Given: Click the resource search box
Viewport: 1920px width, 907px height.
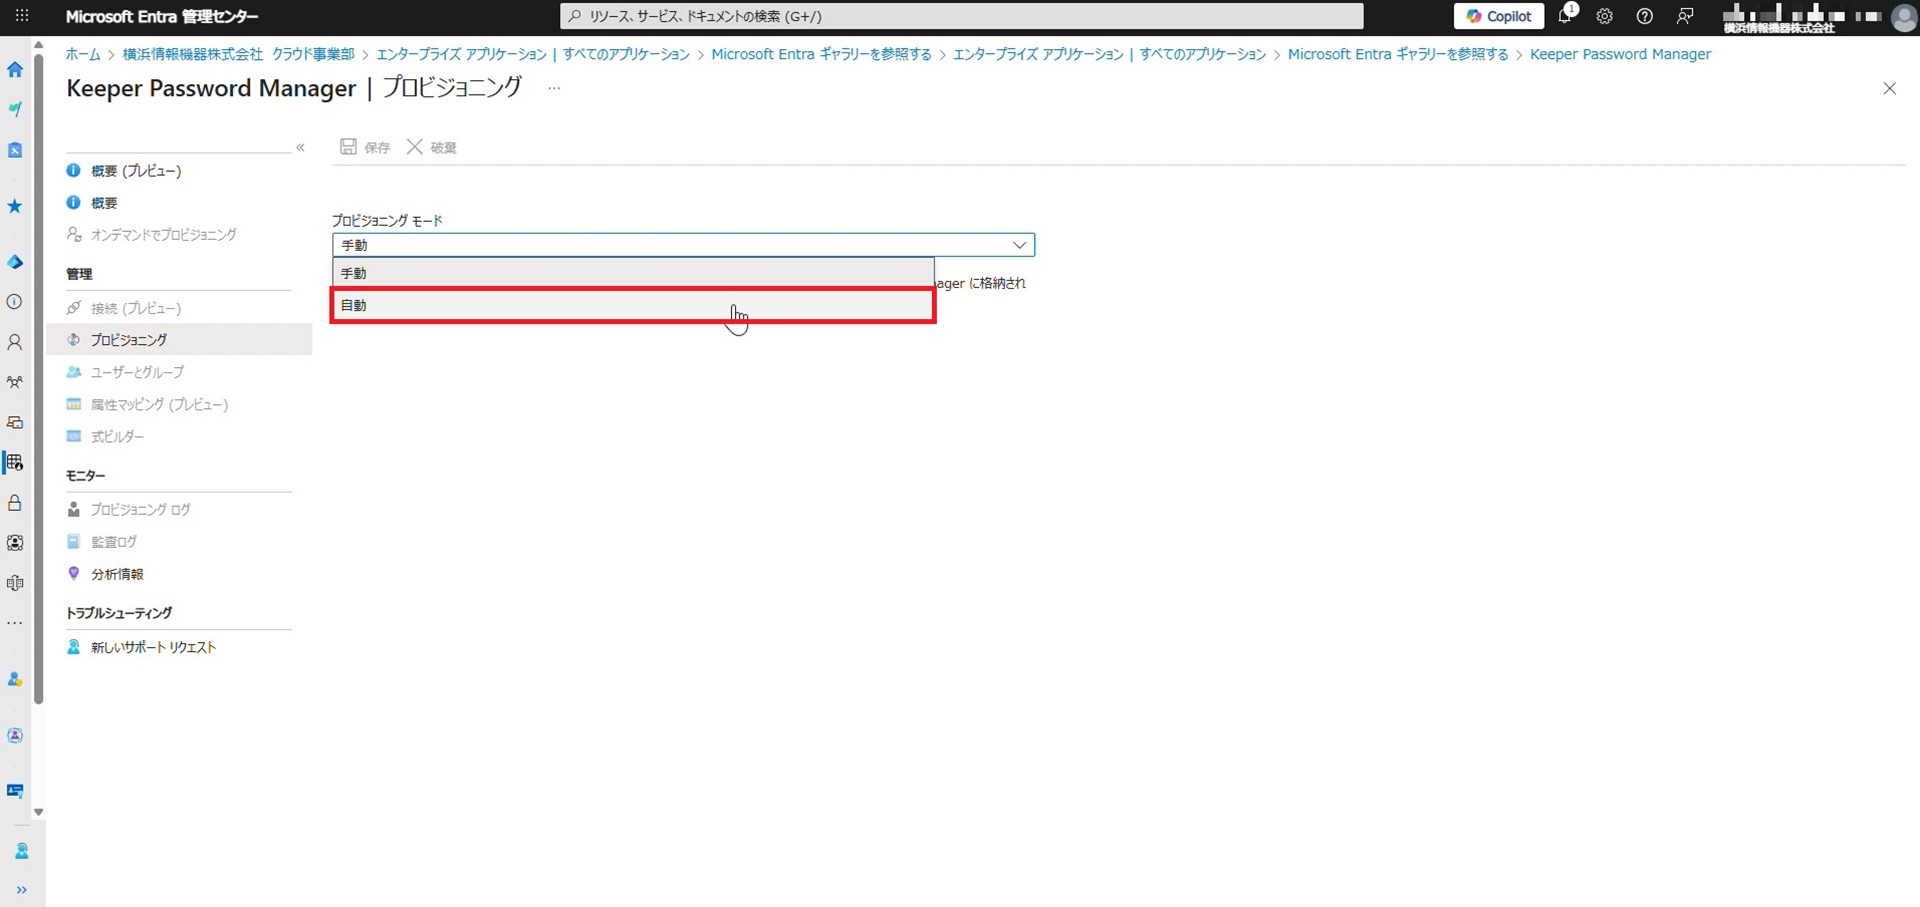Looking at the screenshot, I should (x=960, y=17).
